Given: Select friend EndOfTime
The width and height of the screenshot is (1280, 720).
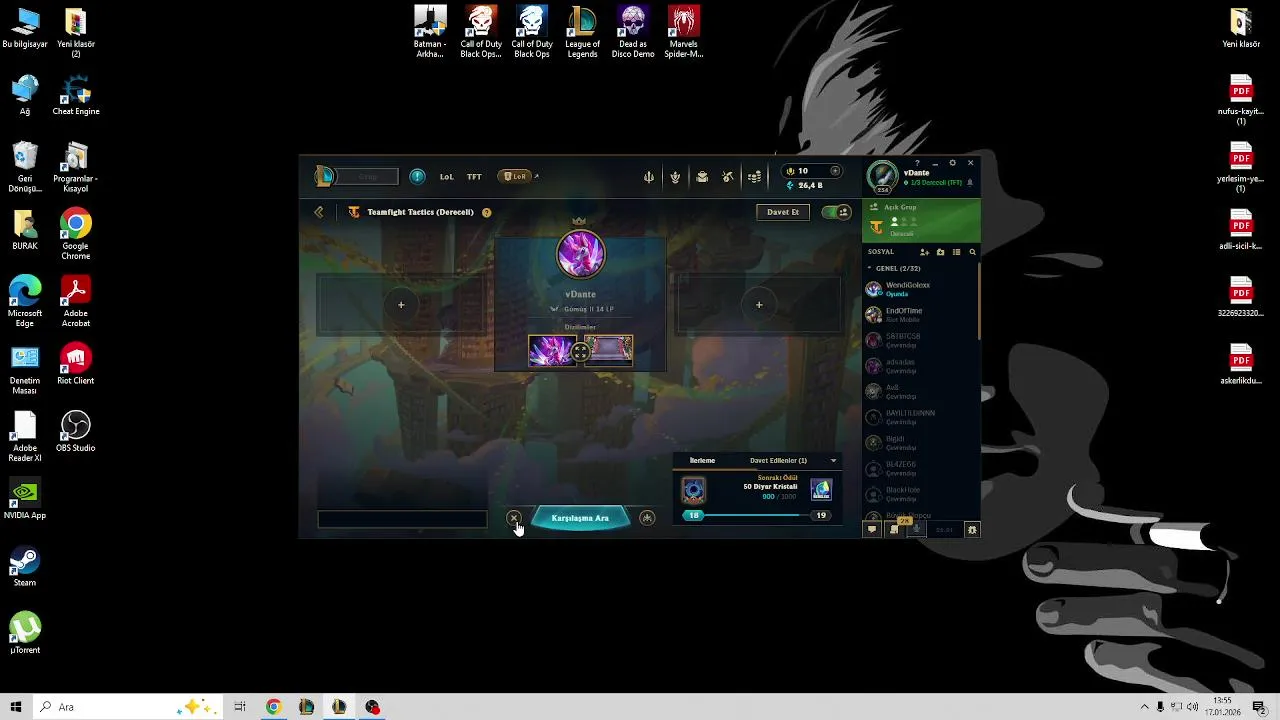Looking at the screenshot, I should coord(920,314).
